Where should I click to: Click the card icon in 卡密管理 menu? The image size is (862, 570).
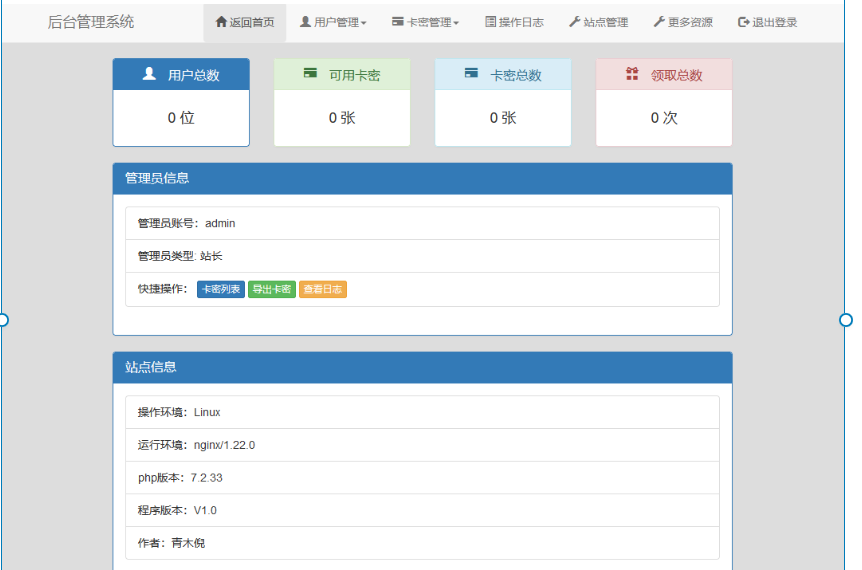pos(398,22)
